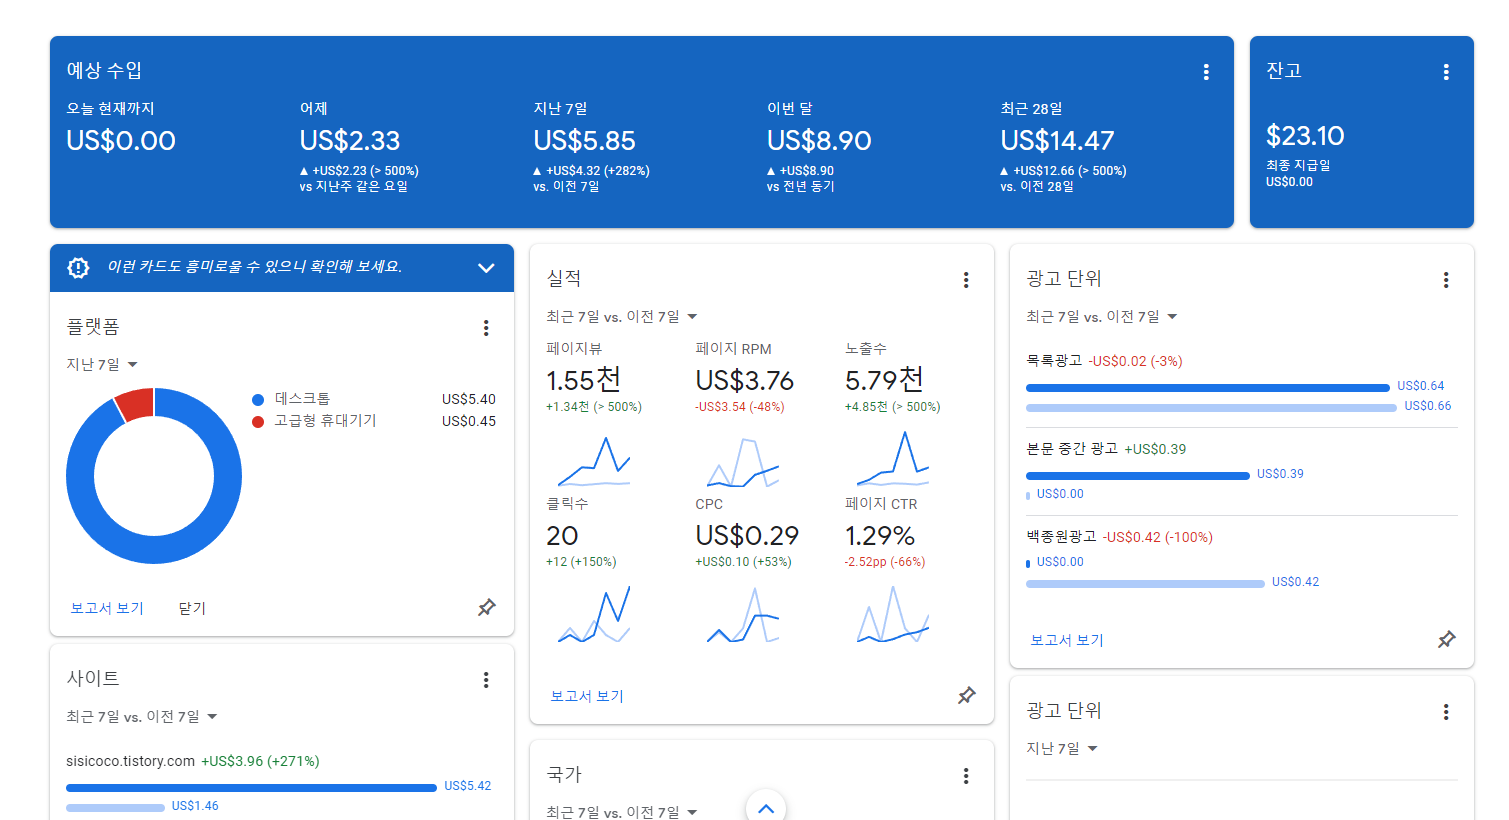Open the 예상 수입 card options menu
Viewport: 1509px width, 820px height.
click(1206, 72)
